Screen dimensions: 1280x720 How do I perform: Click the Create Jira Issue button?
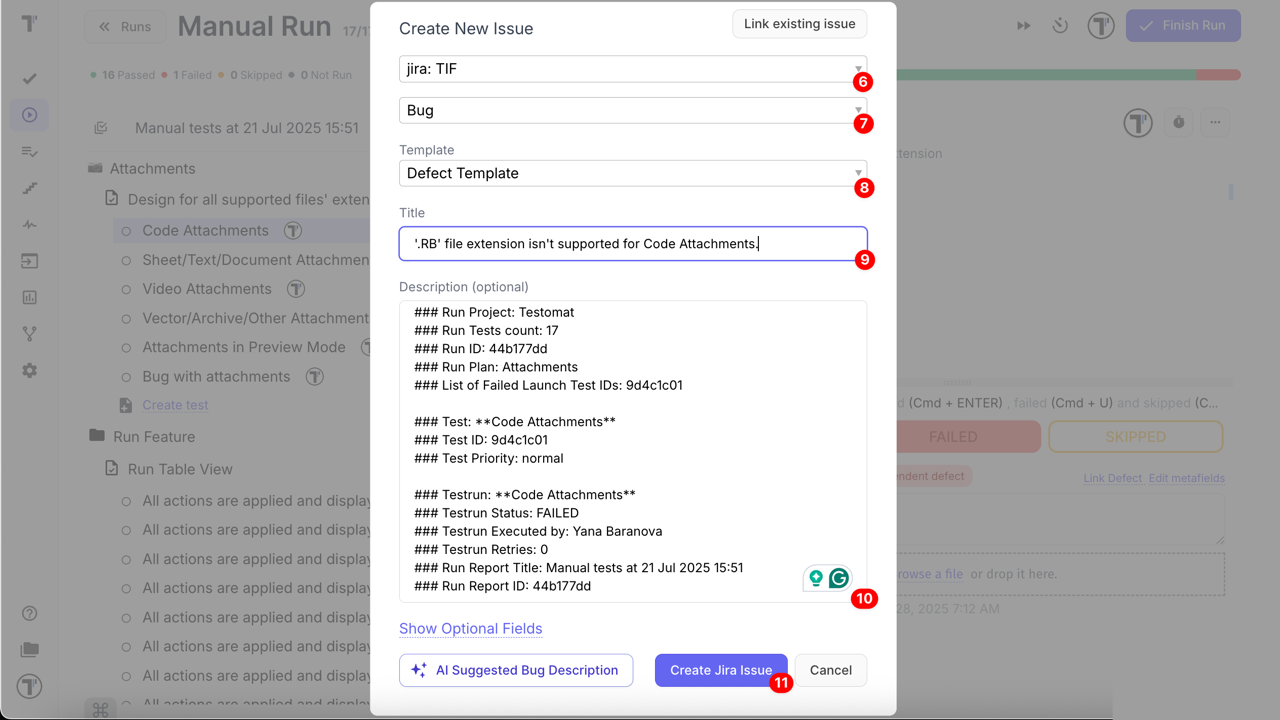click(x=721, y=670)
